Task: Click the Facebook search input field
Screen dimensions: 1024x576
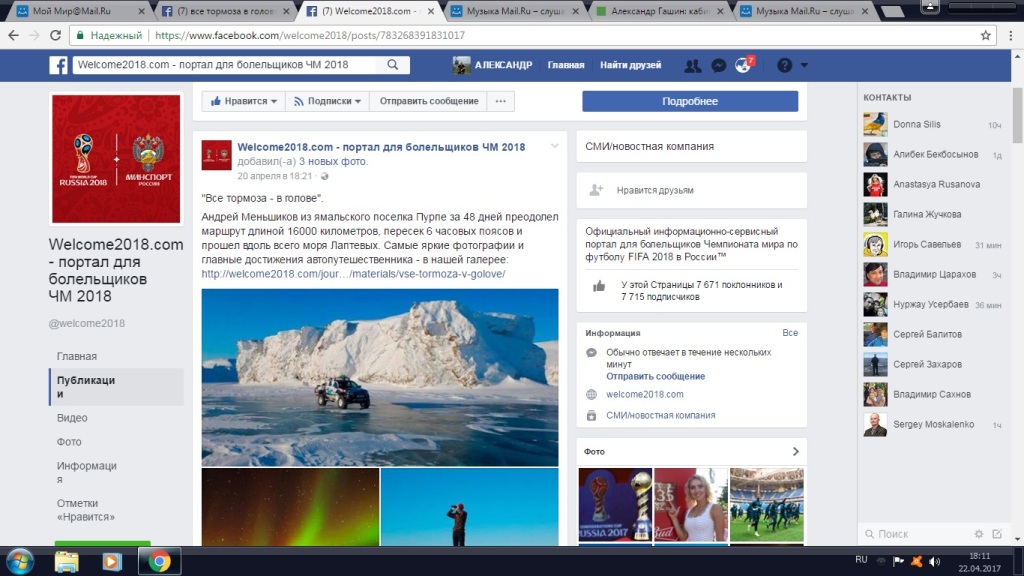Action: click(225, 65)
